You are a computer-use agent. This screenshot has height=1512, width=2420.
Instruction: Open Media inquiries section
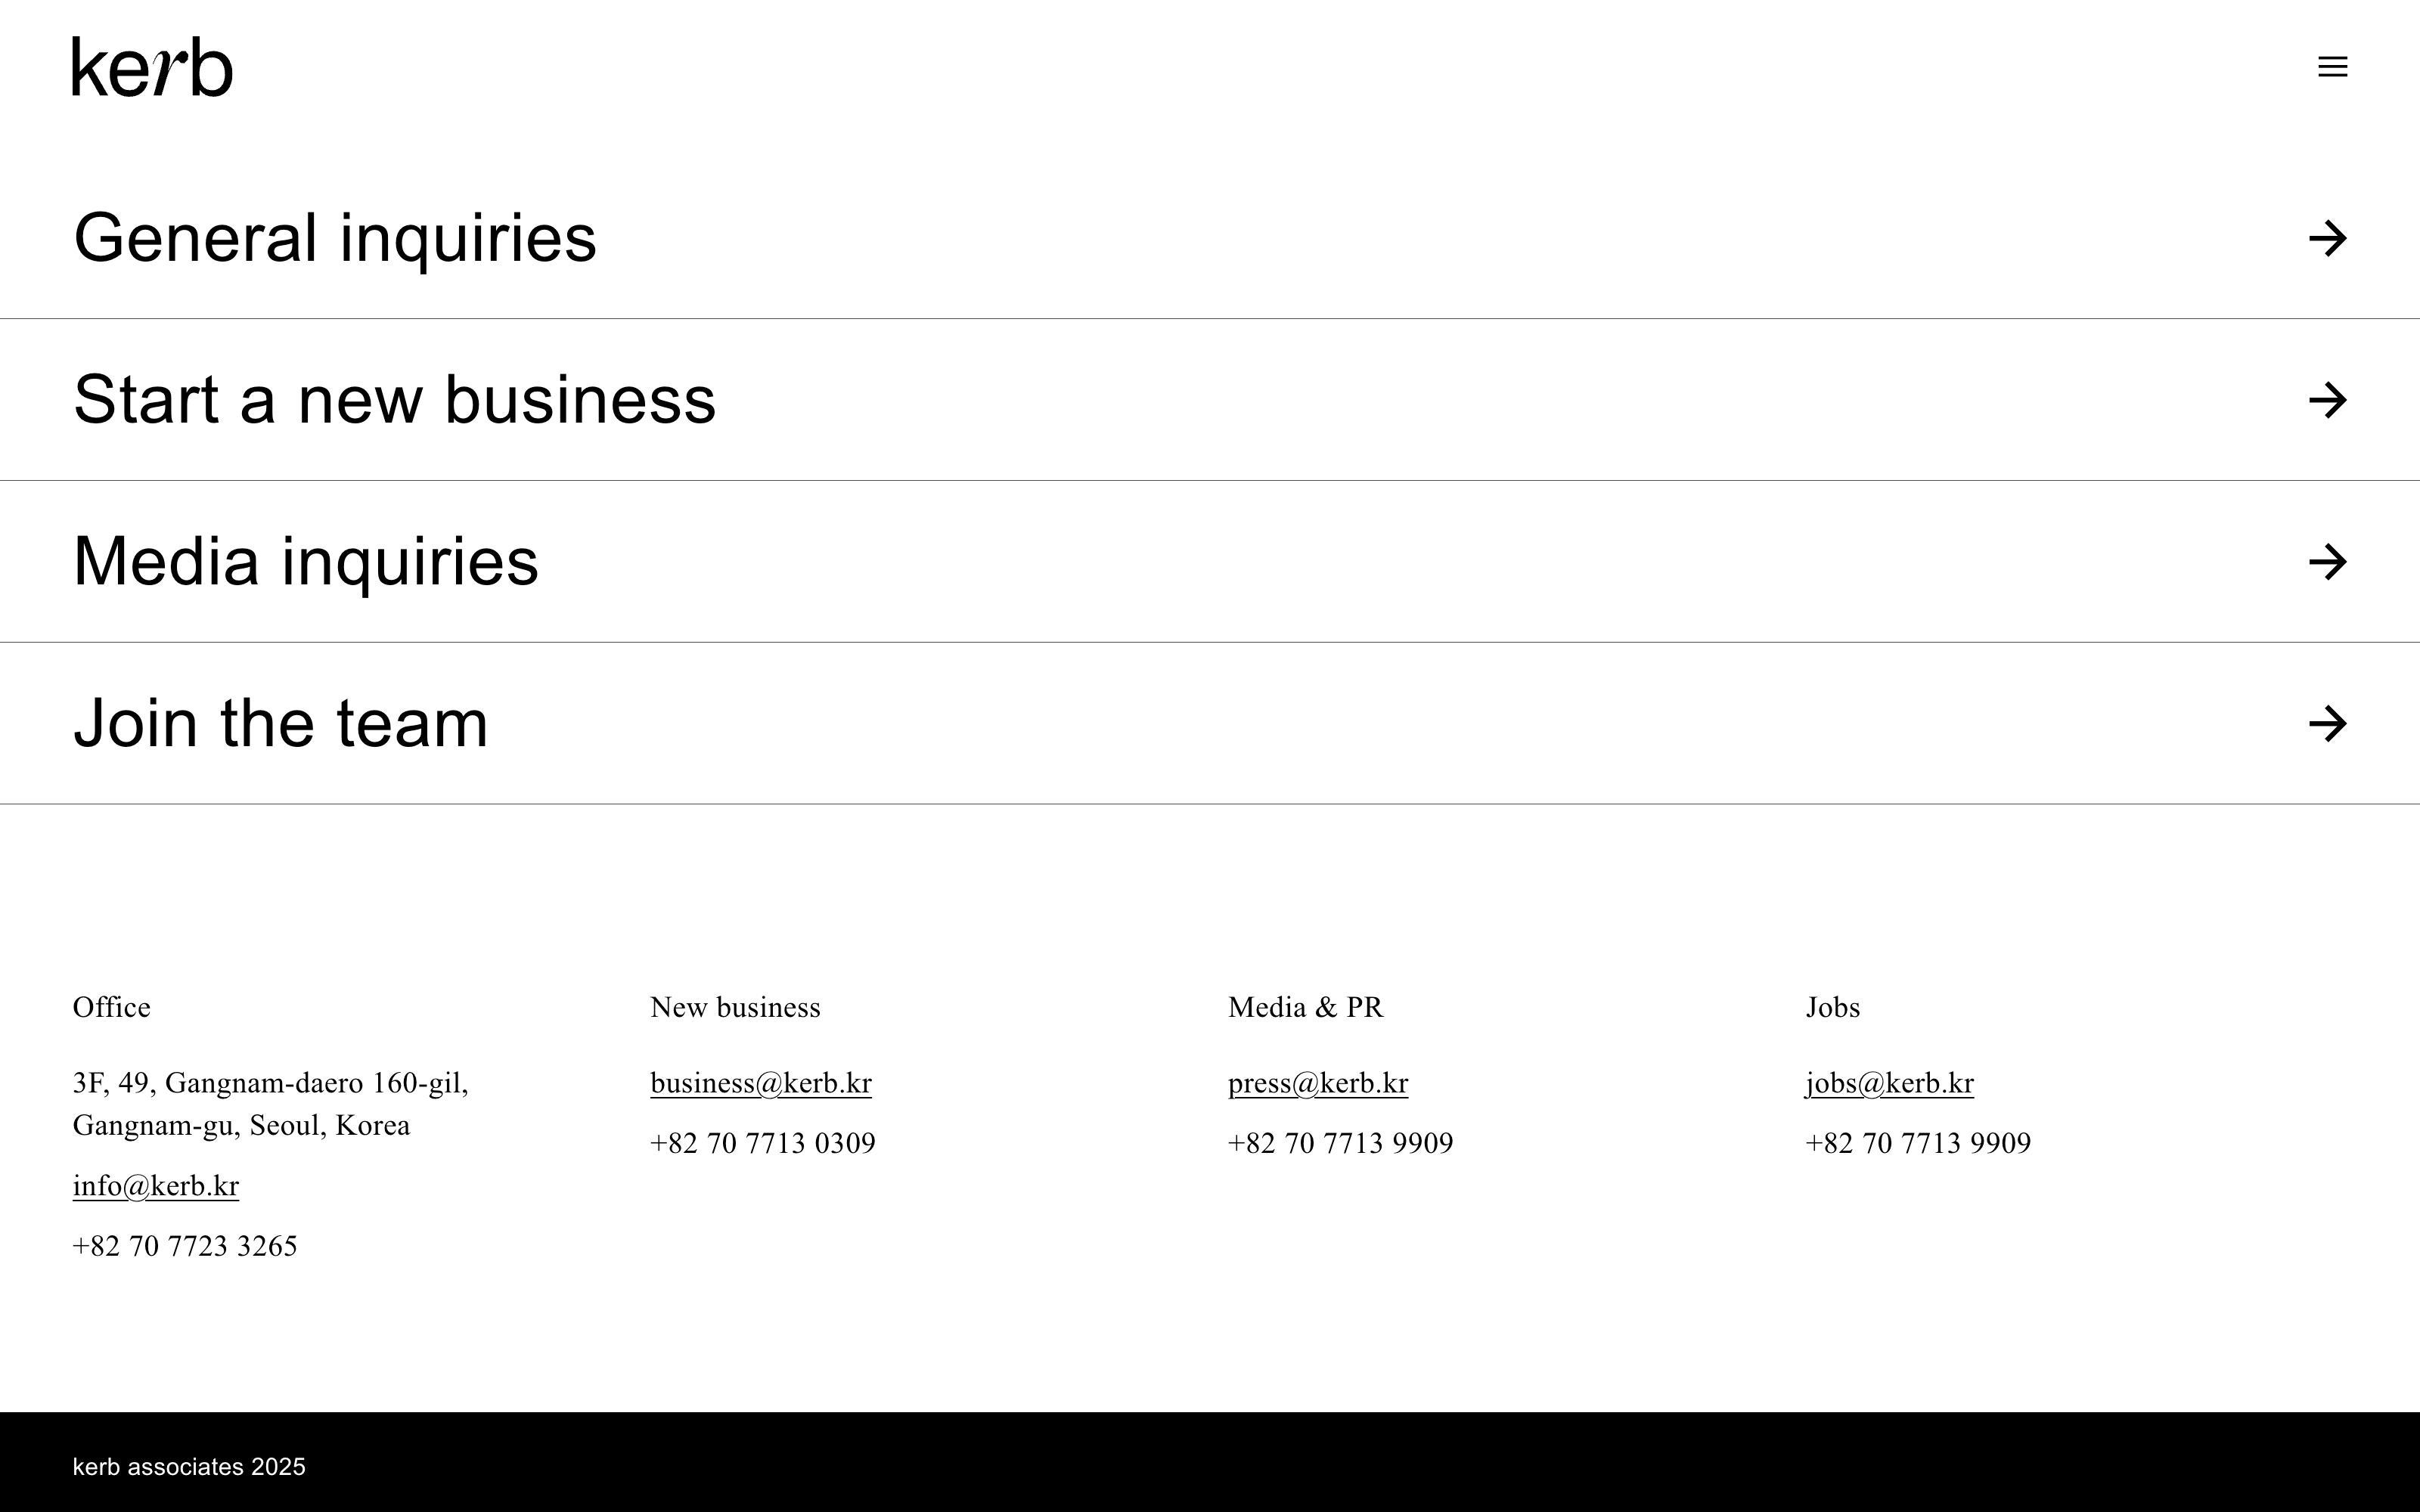pos(306,562)
